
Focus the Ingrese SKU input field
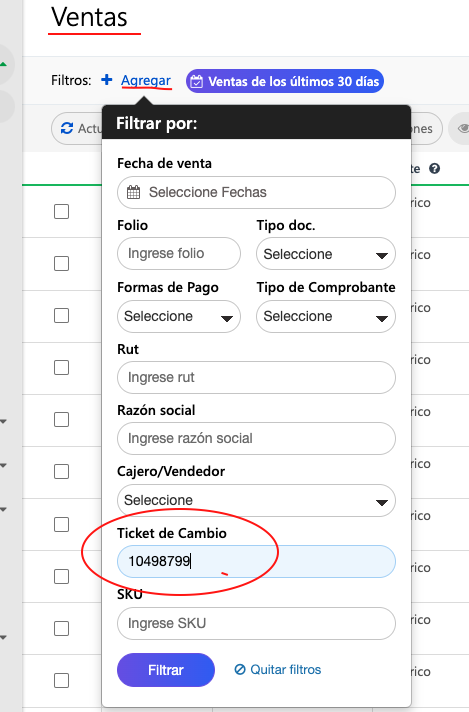[x=256, y=623]
